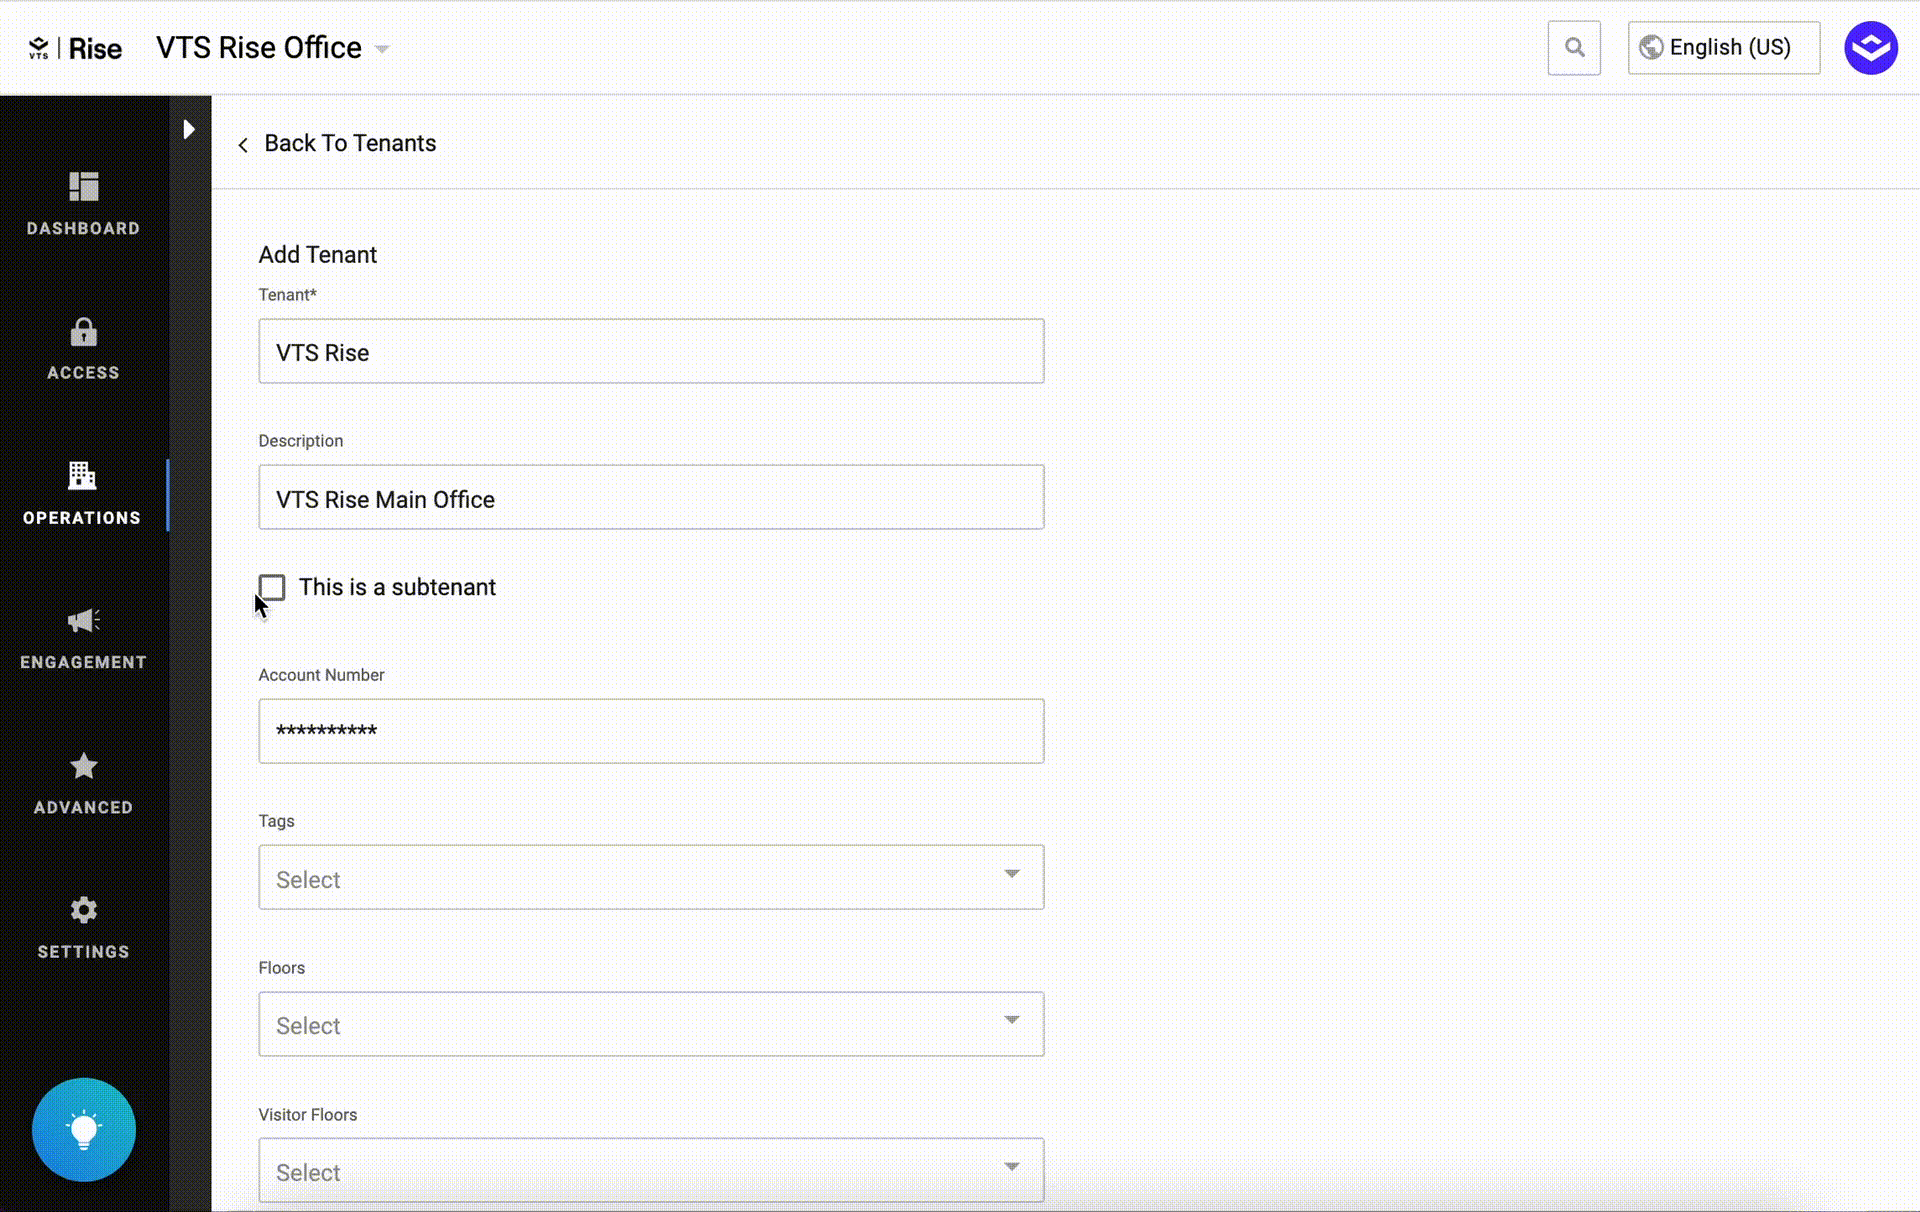This screenshot has height=1212, width=1920.
Task: Open the purple user avatar menu
Action: coord(1871,48)
